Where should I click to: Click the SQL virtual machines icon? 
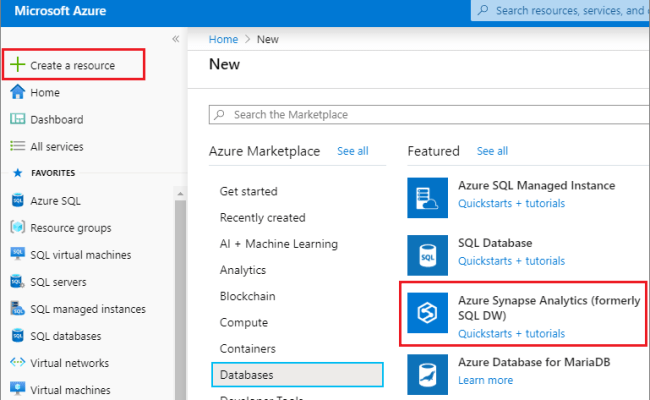pos(17,254)
